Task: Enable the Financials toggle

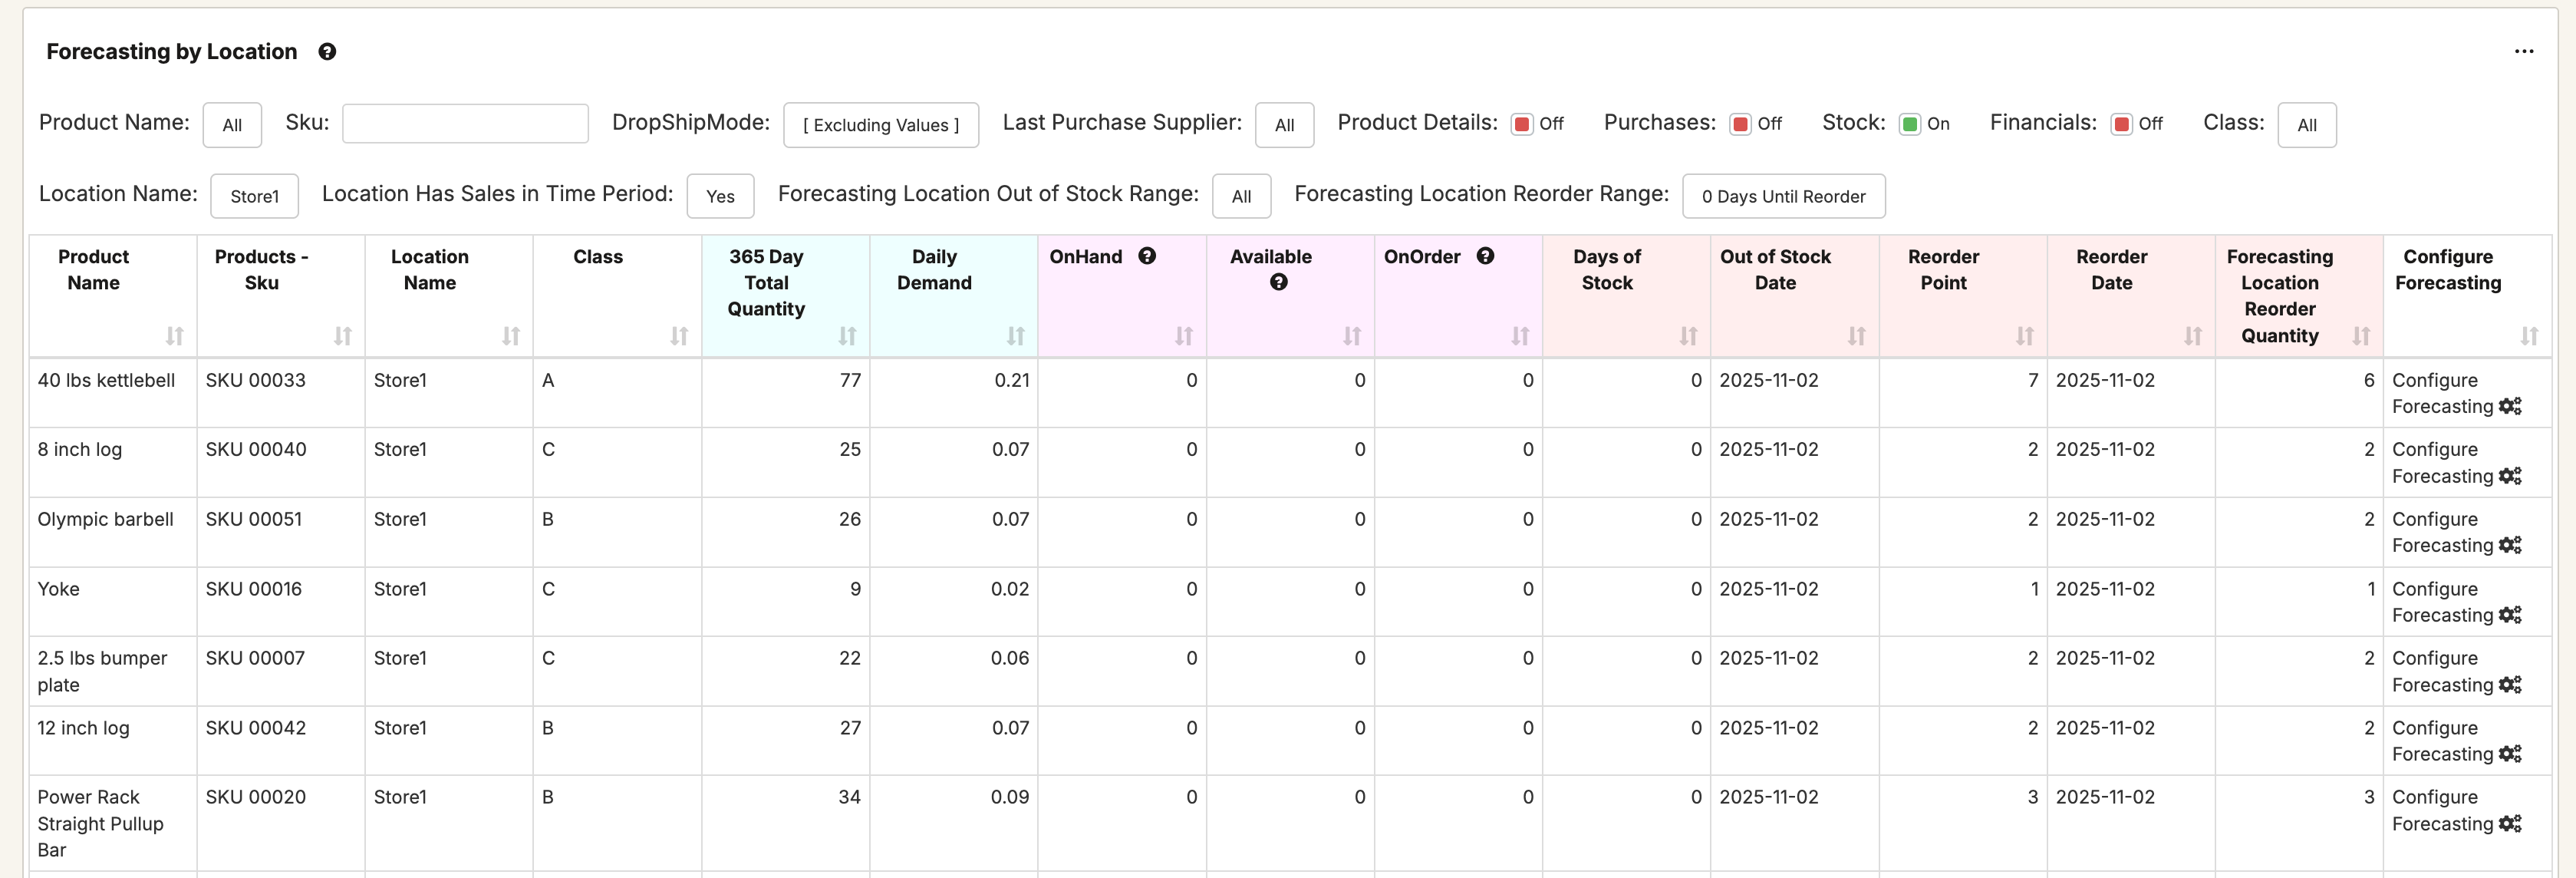Action: 2121,124
